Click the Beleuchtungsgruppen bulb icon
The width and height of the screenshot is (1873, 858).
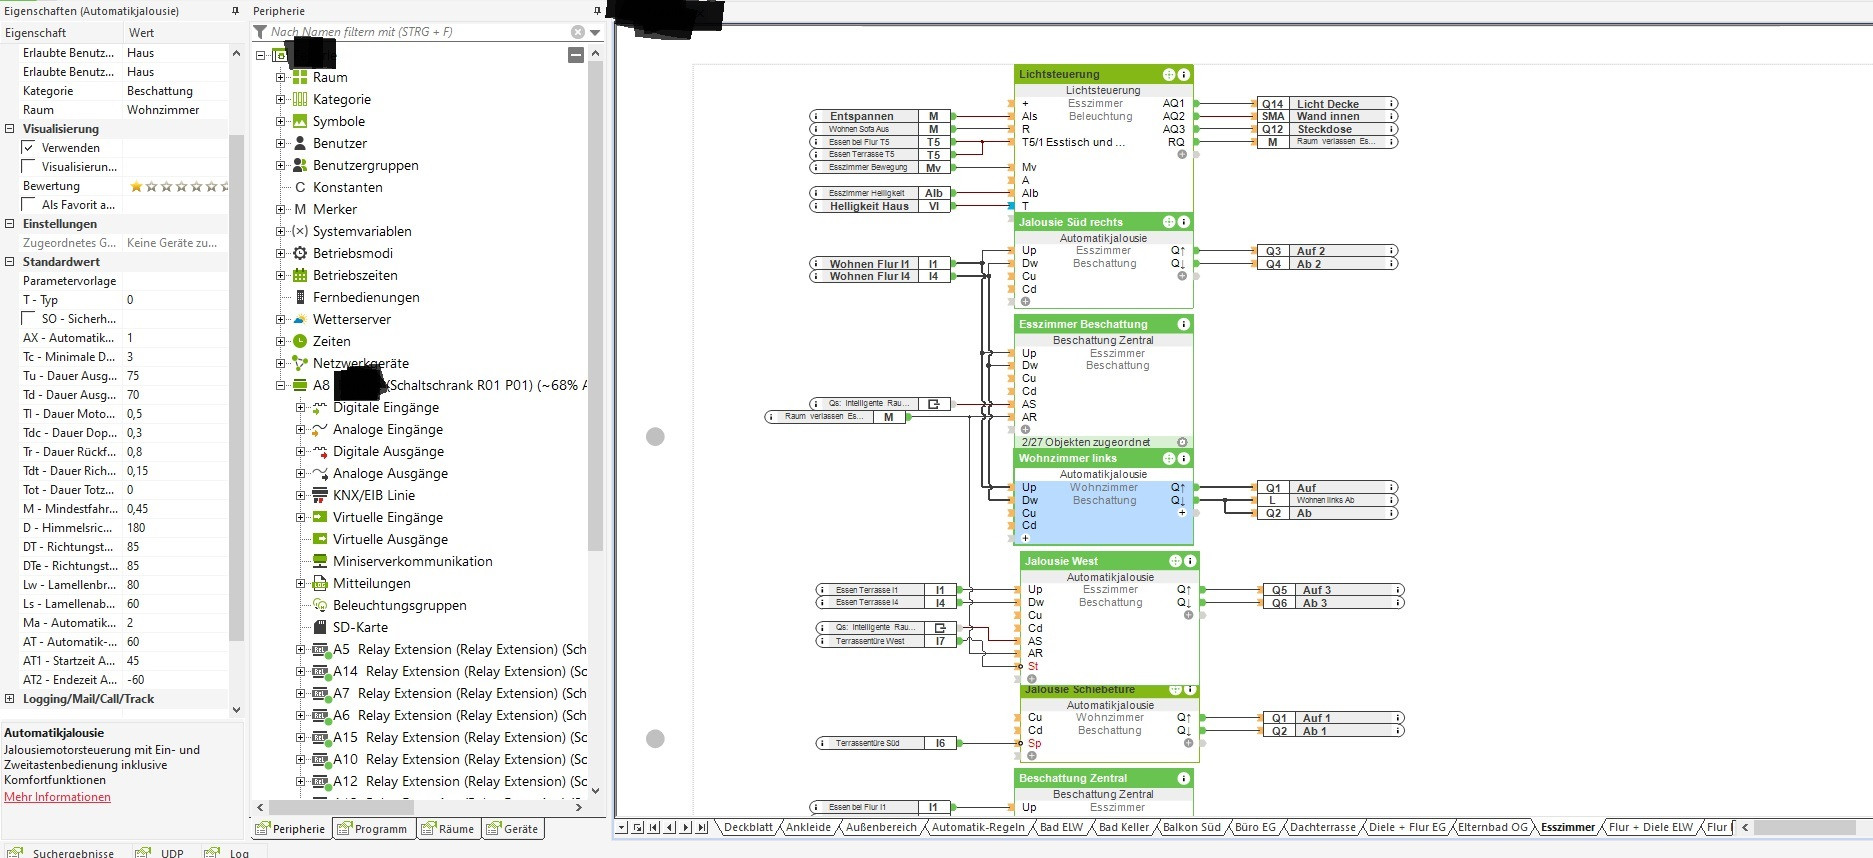click(320, 605)
